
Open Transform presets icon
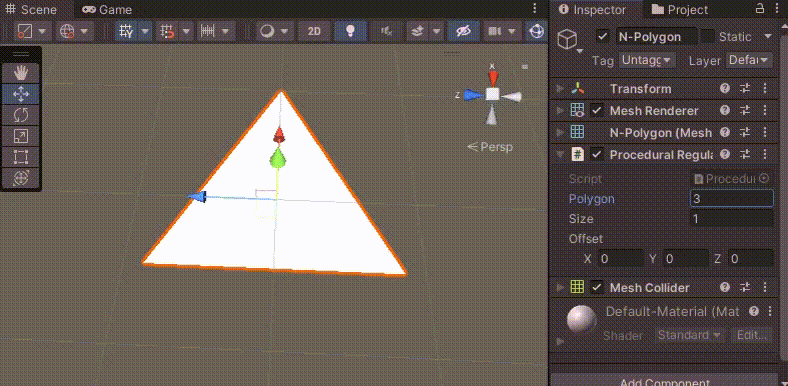[745, 88]
